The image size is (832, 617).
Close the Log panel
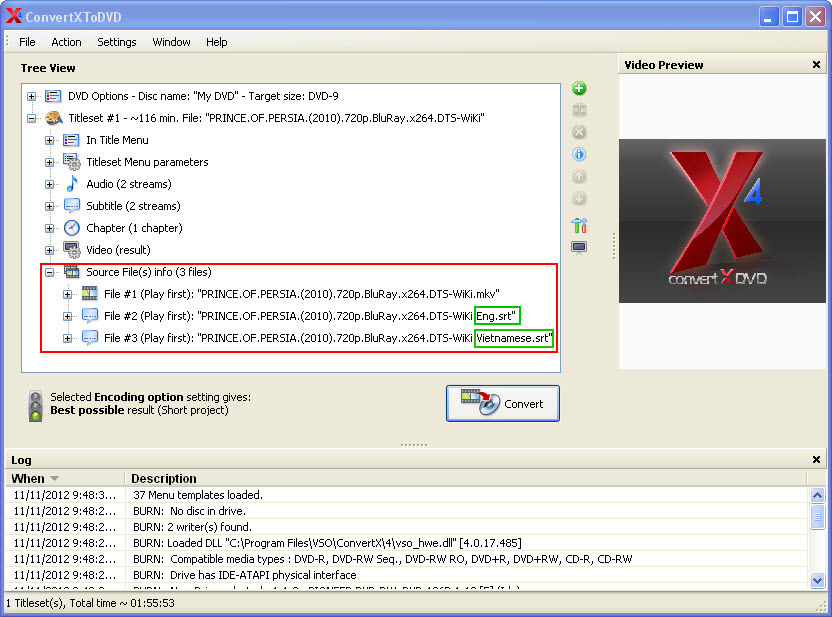816,459
